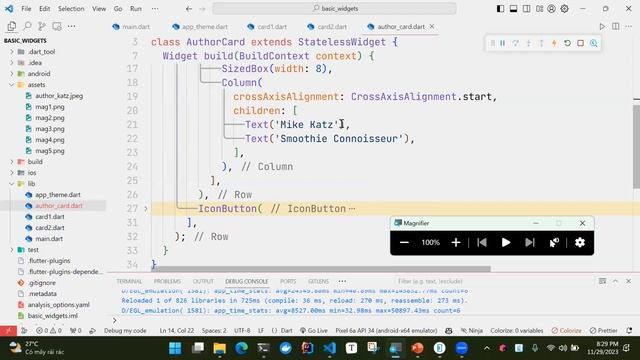Click Go Live in status bar
Image resolution: width=640 pixels, height=360 pixels.
tap(313, 331)
